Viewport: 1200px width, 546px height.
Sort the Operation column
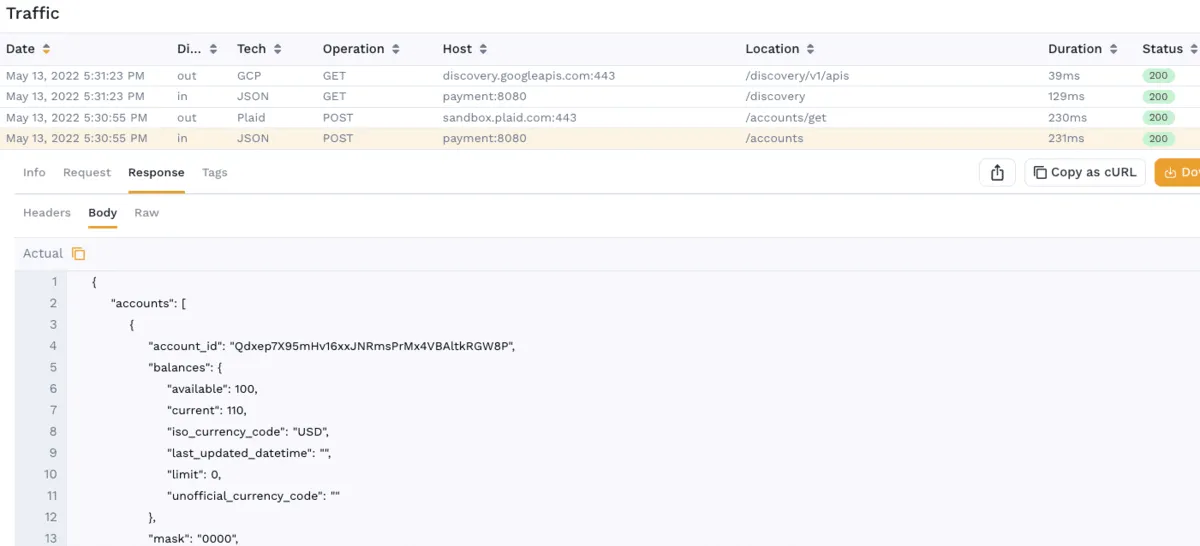395,49
